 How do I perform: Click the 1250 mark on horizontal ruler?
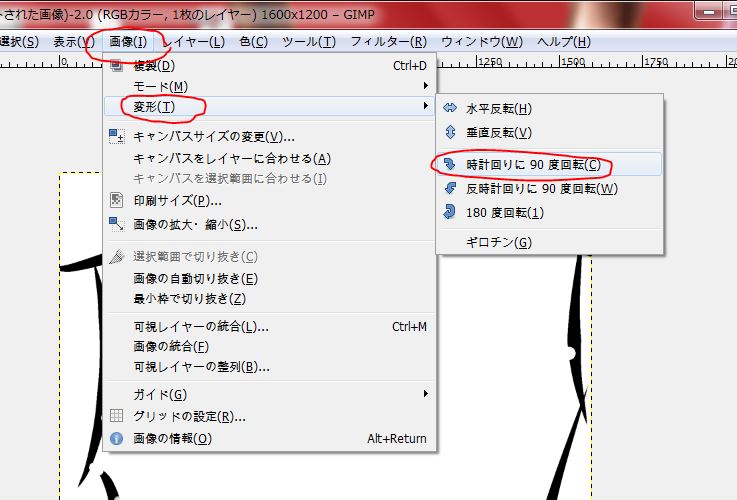(490, 62)
